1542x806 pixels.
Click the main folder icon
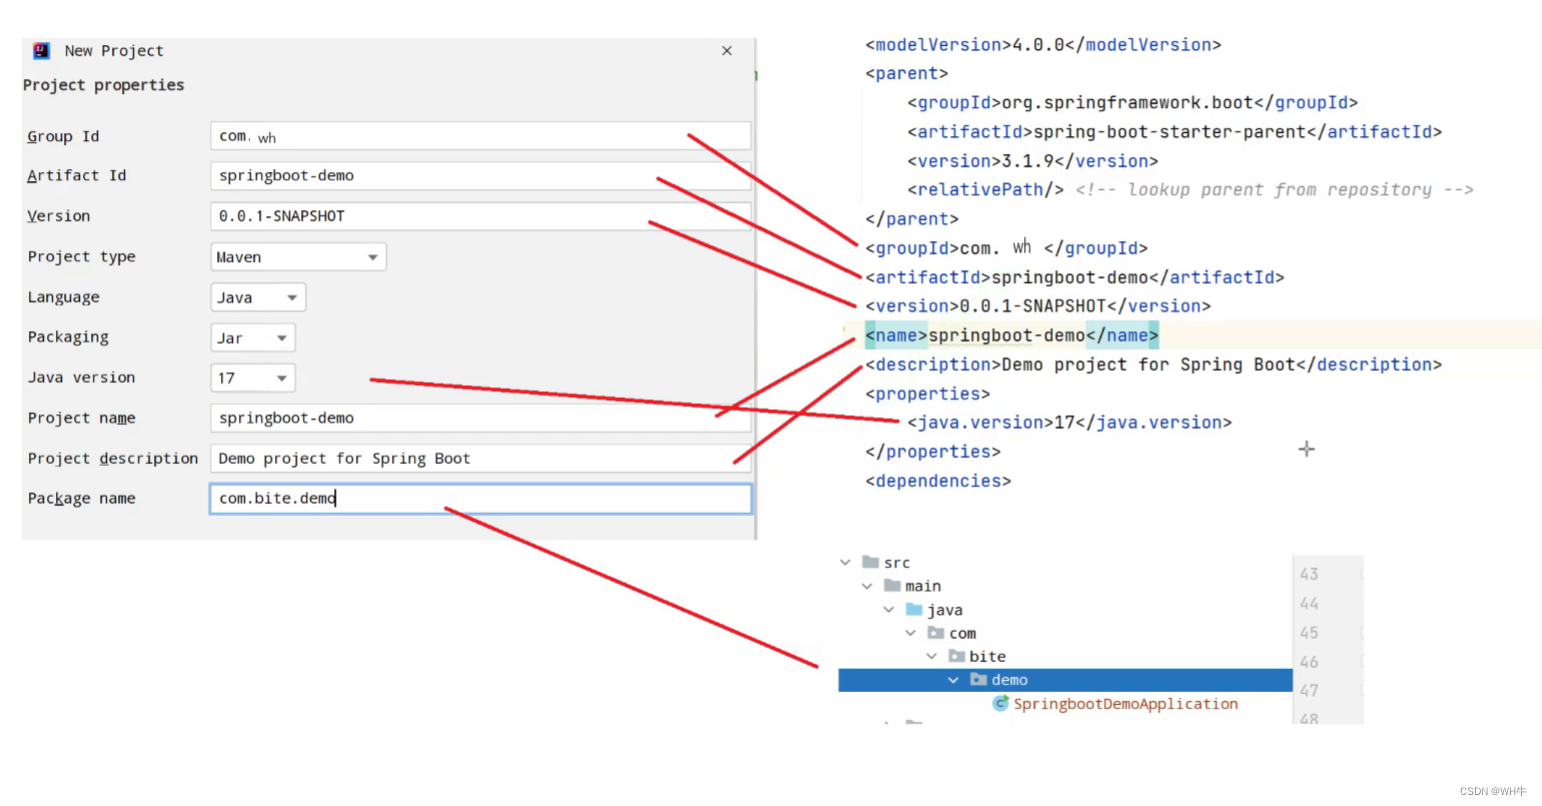coord(892,585)
